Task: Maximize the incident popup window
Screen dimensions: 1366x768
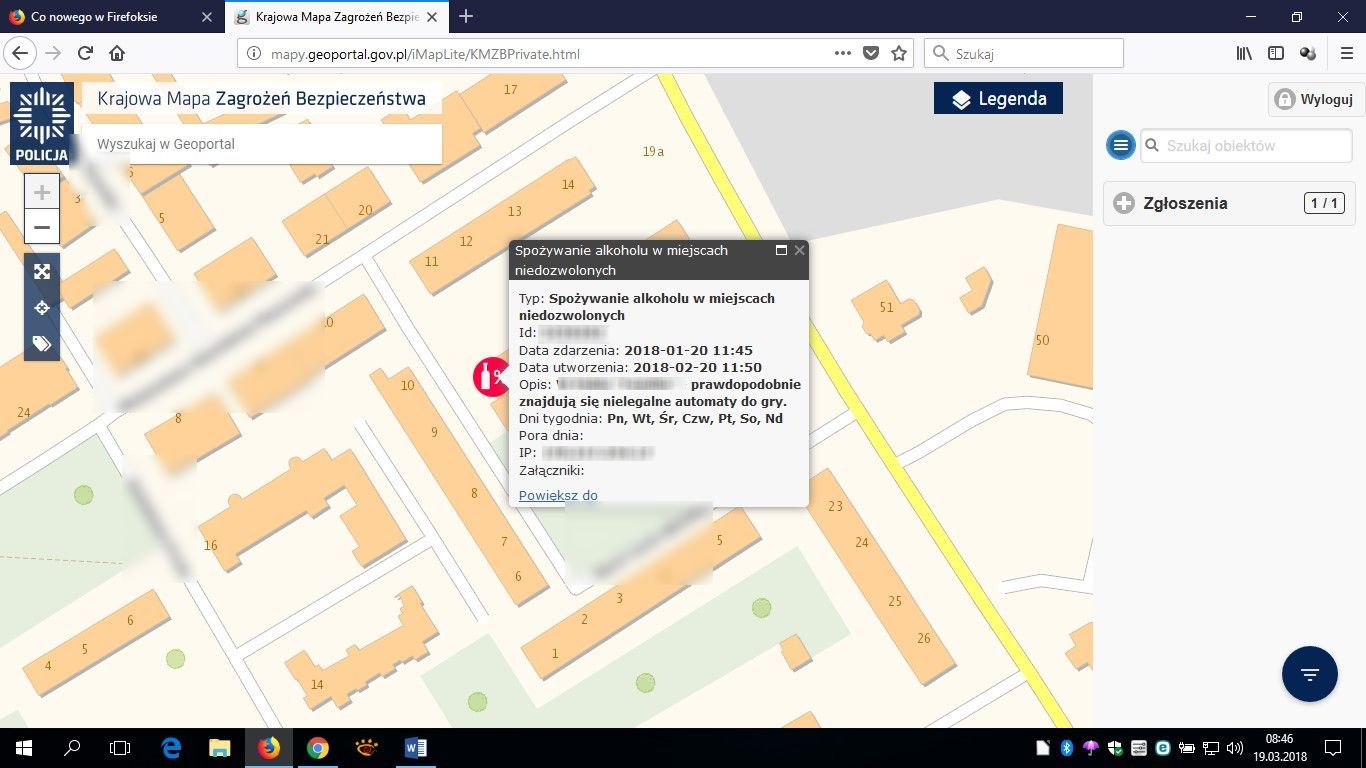Action: tap(781, 250)
